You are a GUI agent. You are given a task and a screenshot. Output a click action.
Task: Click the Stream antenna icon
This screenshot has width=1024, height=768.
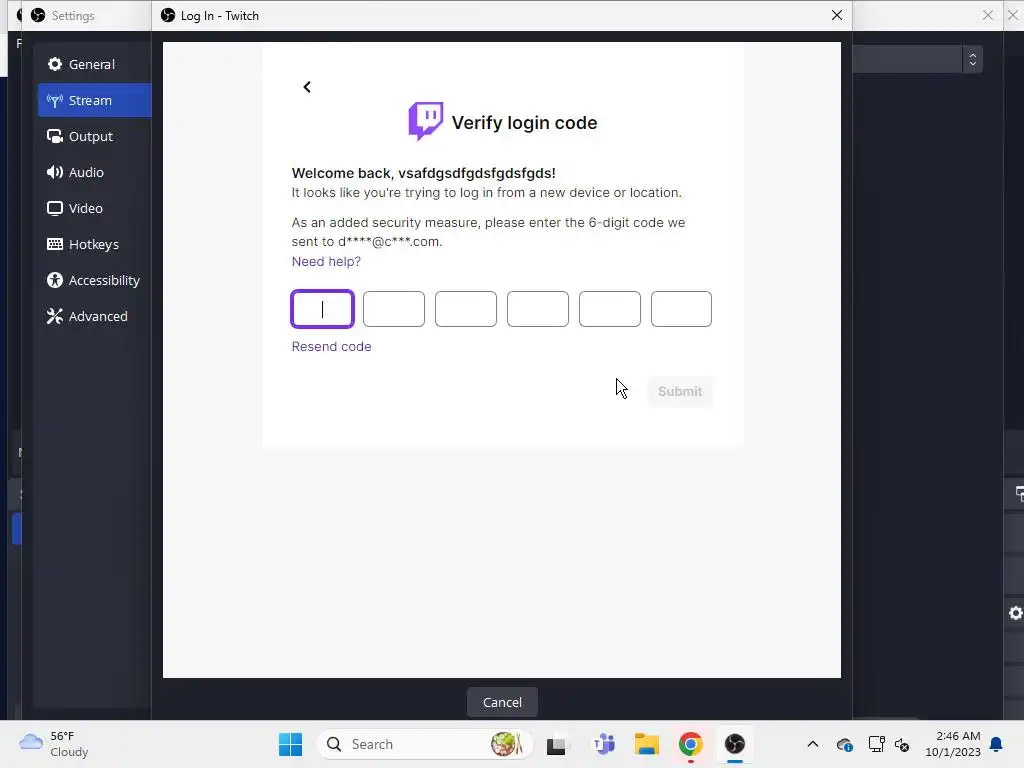click(55, 100)
